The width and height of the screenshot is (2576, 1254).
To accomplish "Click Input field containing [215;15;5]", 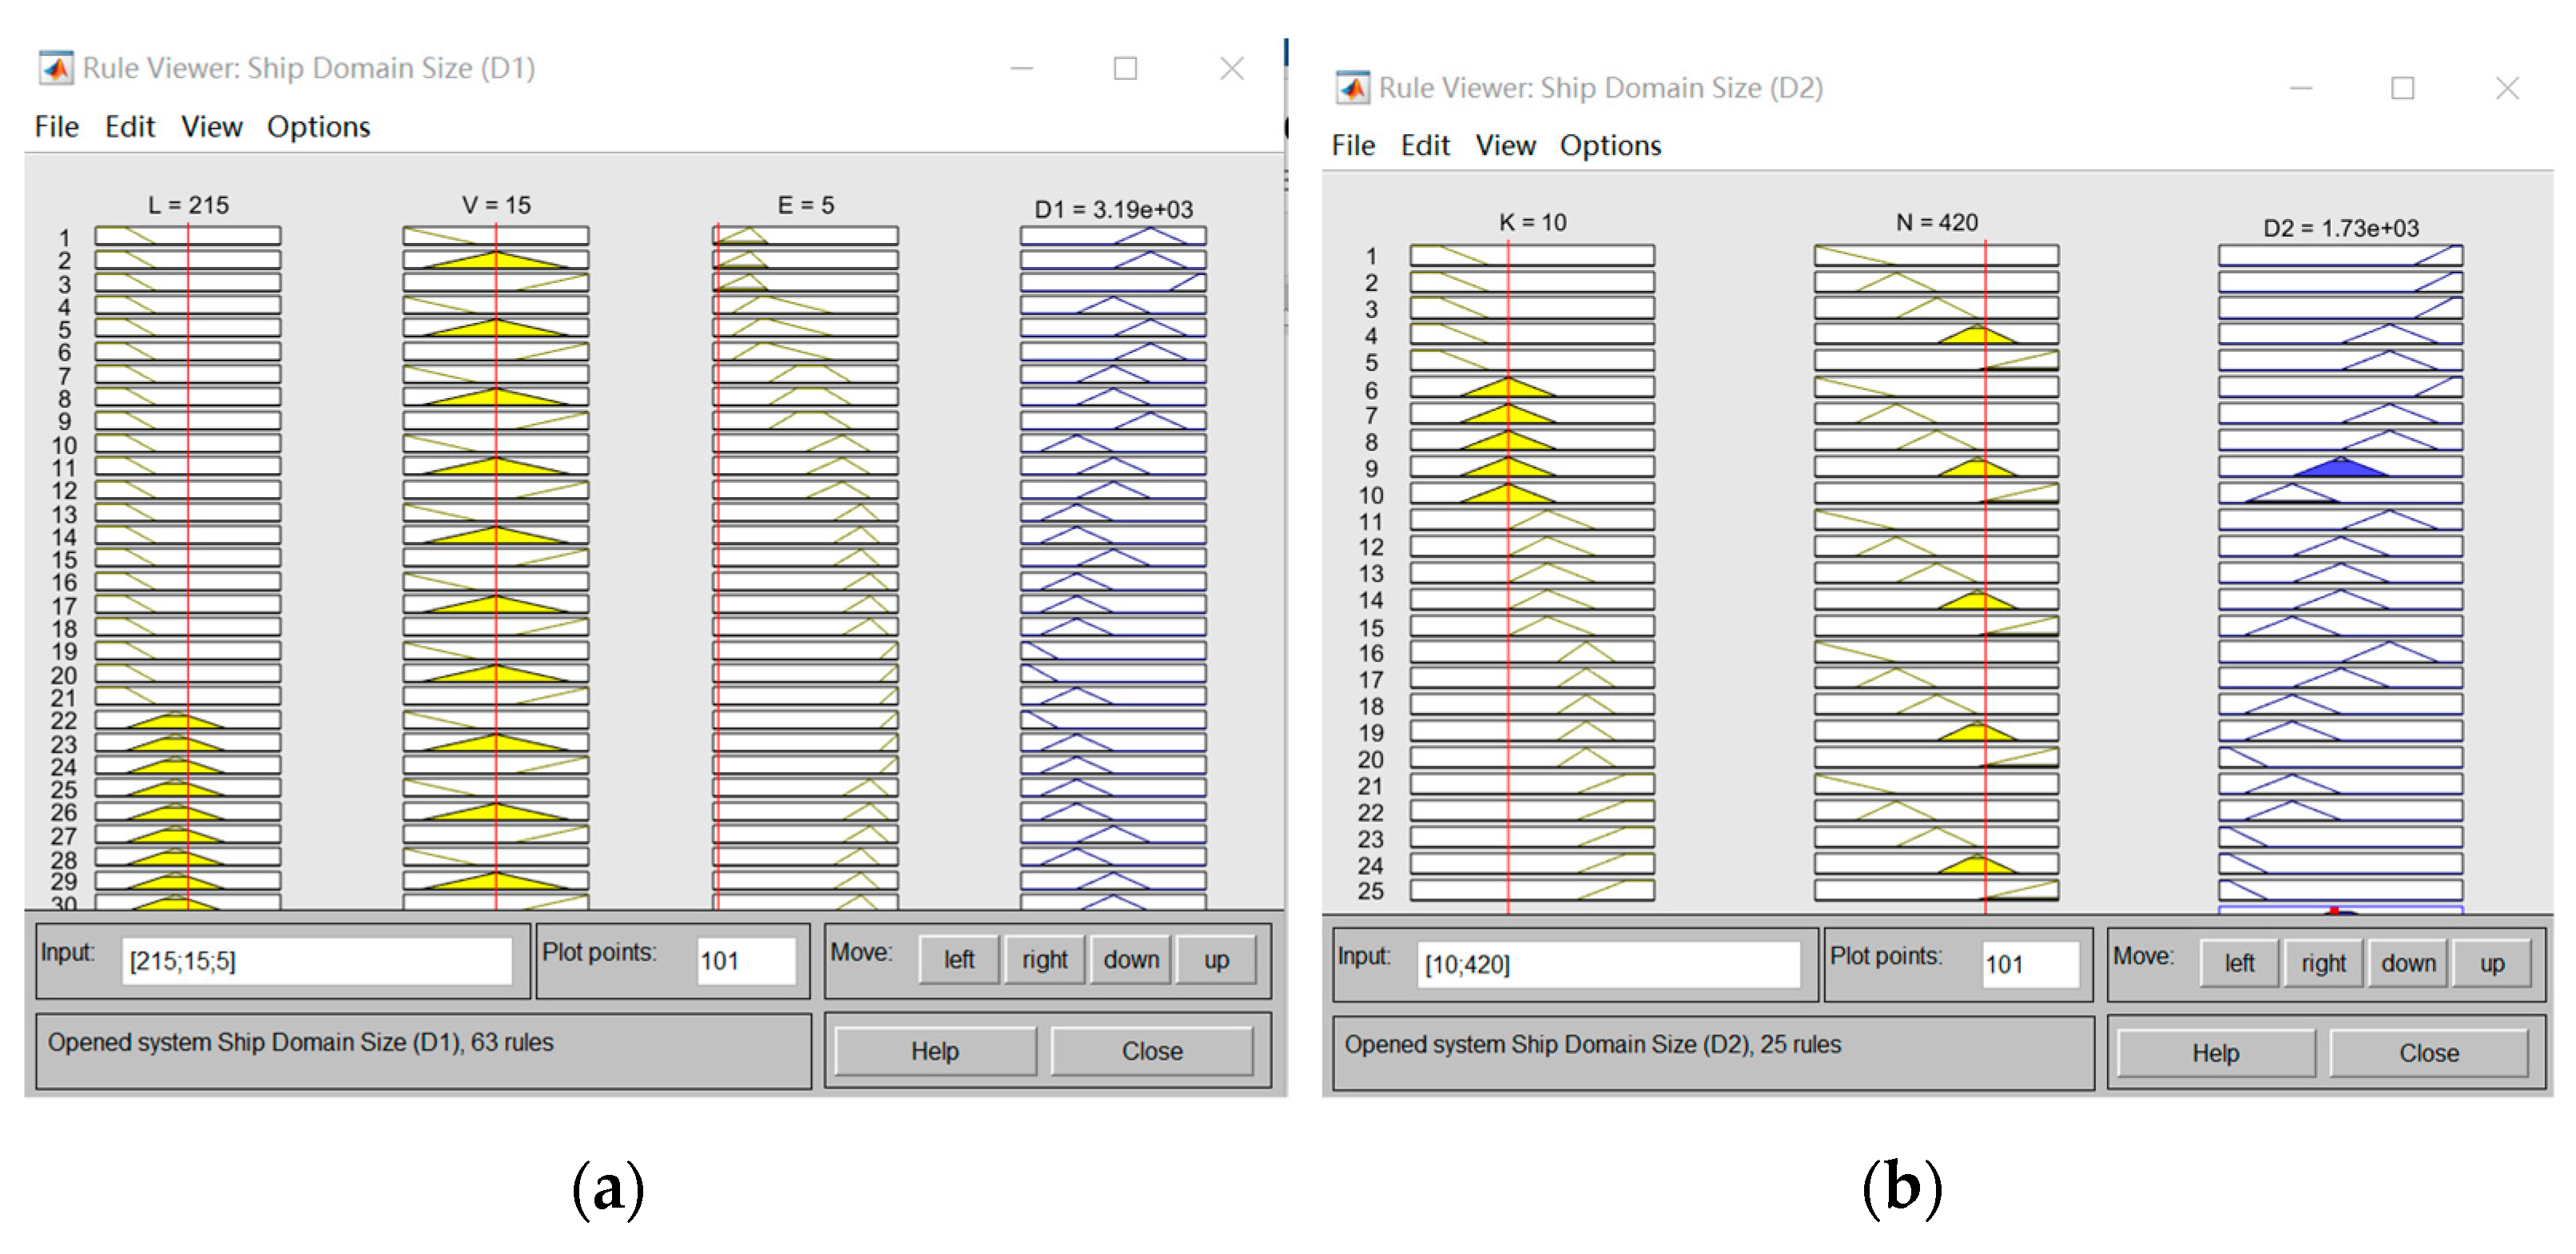I will (315, 961).
